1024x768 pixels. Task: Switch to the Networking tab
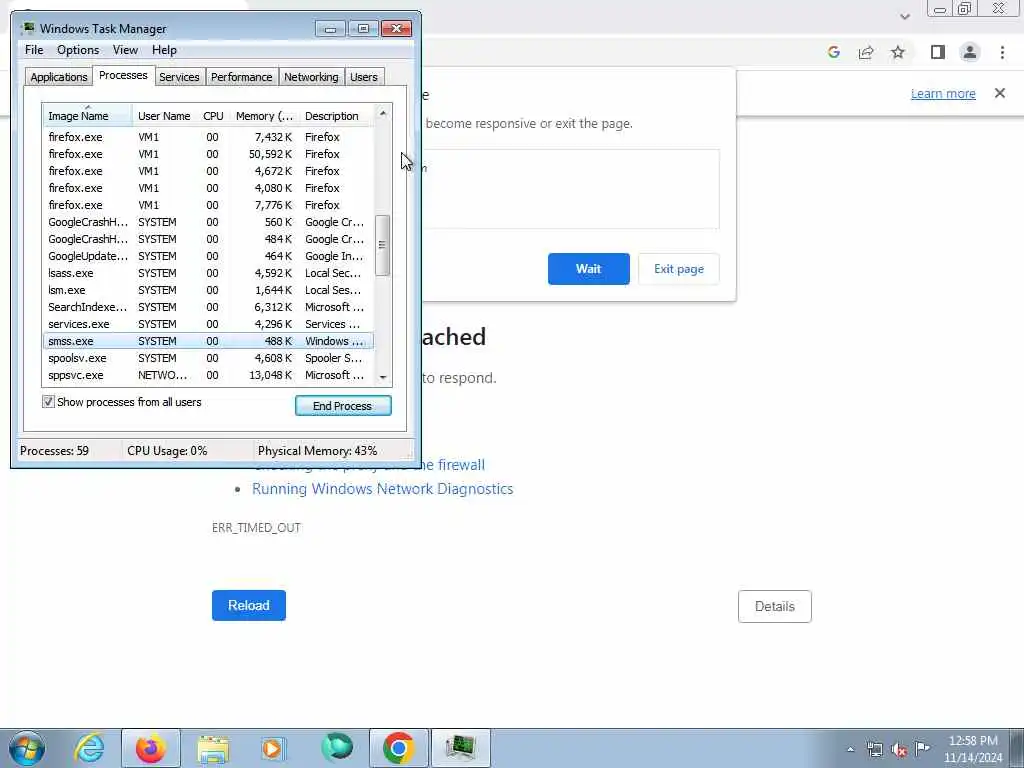click(311, 77)
